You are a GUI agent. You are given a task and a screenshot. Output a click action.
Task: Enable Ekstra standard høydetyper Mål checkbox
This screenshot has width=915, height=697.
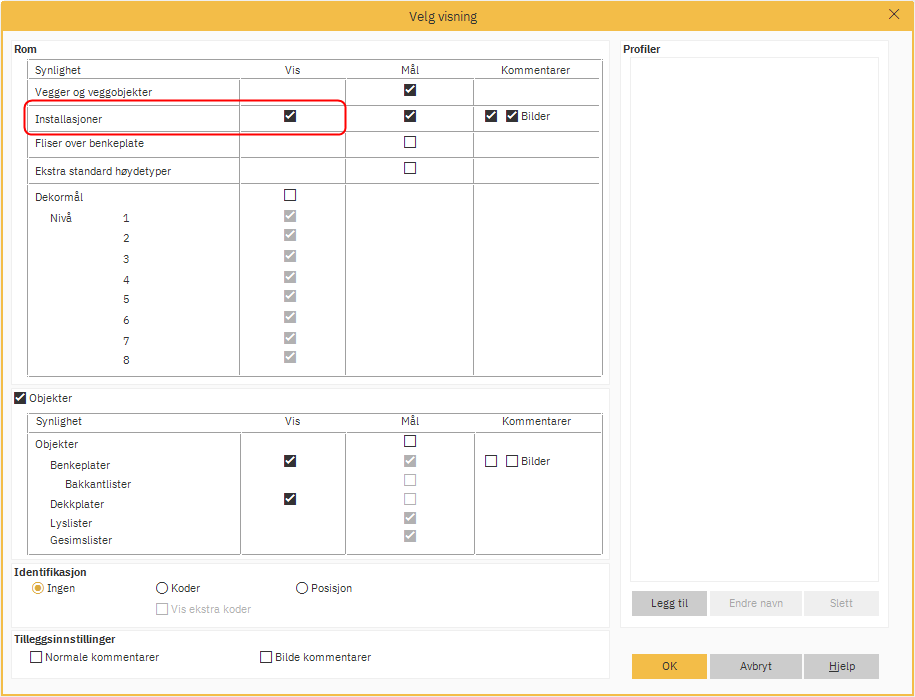(x=410, y=168)
